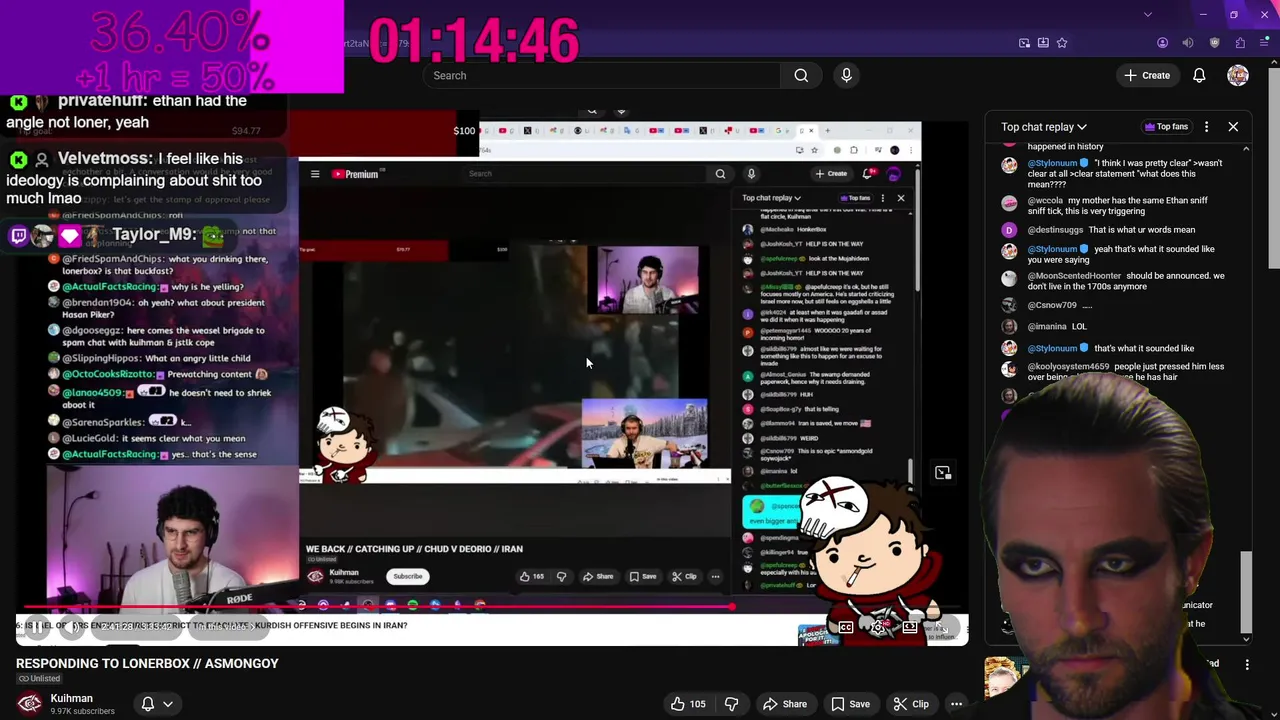Open the browser tab list chevron
Screen dimensions: 1280x720
pos(1147,15)
